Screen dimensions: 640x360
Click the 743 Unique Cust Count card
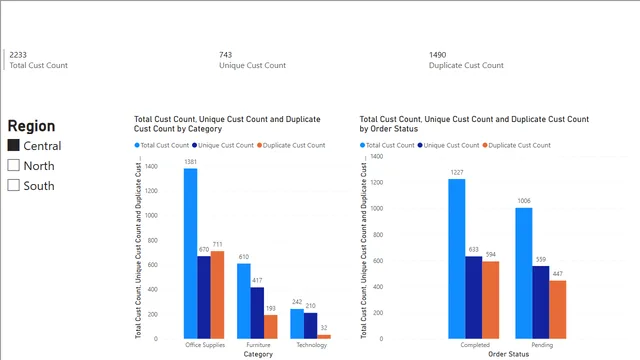click(x=252, y=60)
